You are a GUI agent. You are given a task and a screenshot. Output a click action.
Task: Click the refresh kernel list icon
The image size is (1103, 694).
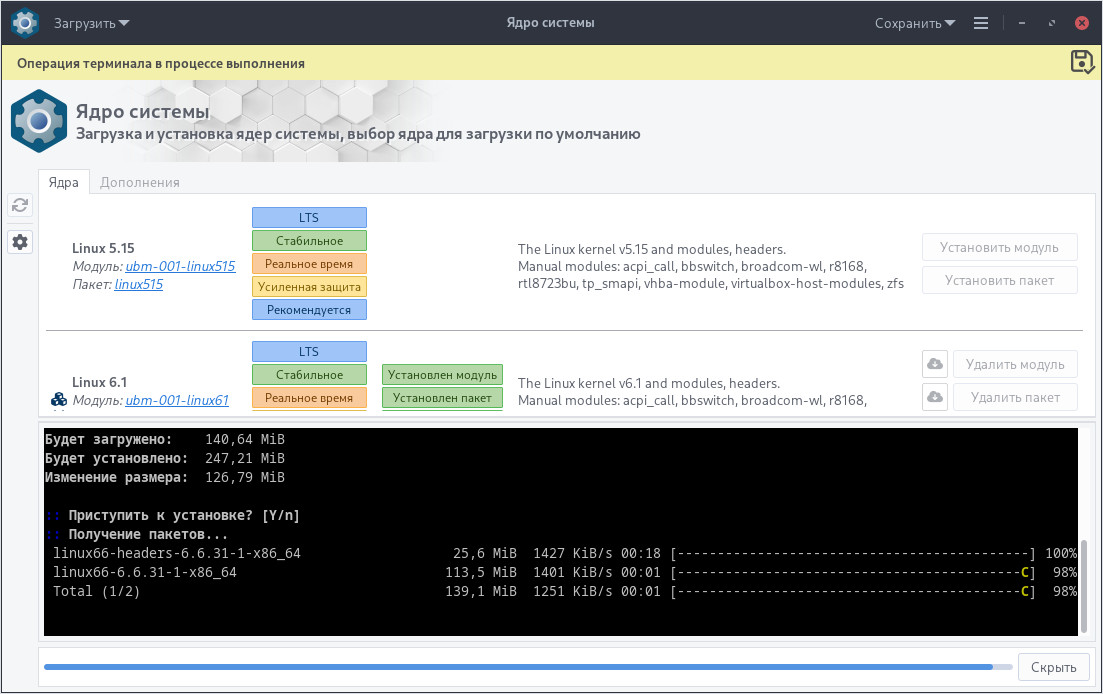tap(20, 205)
